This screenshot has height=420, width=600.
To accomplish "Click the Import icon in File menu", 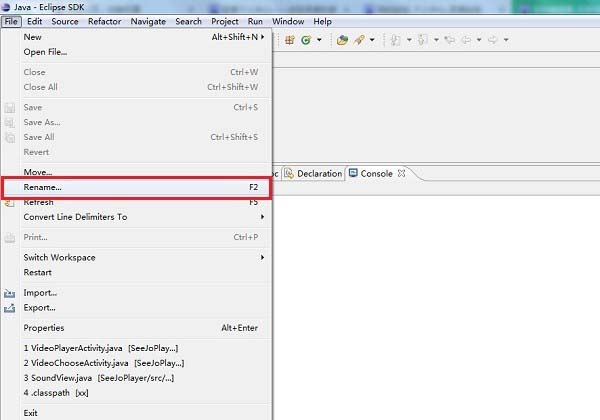I will 10,293.
